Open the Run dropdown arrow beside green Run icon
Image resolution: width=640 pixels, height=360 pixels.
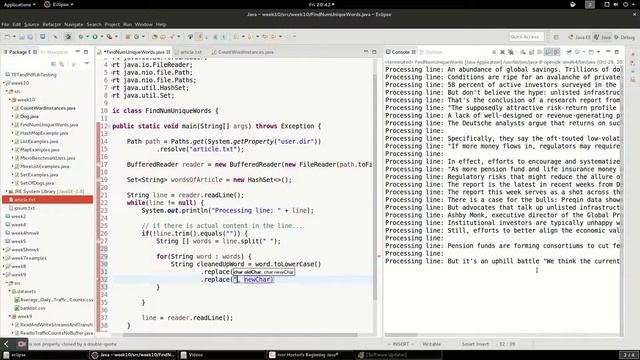click(102, 37)
